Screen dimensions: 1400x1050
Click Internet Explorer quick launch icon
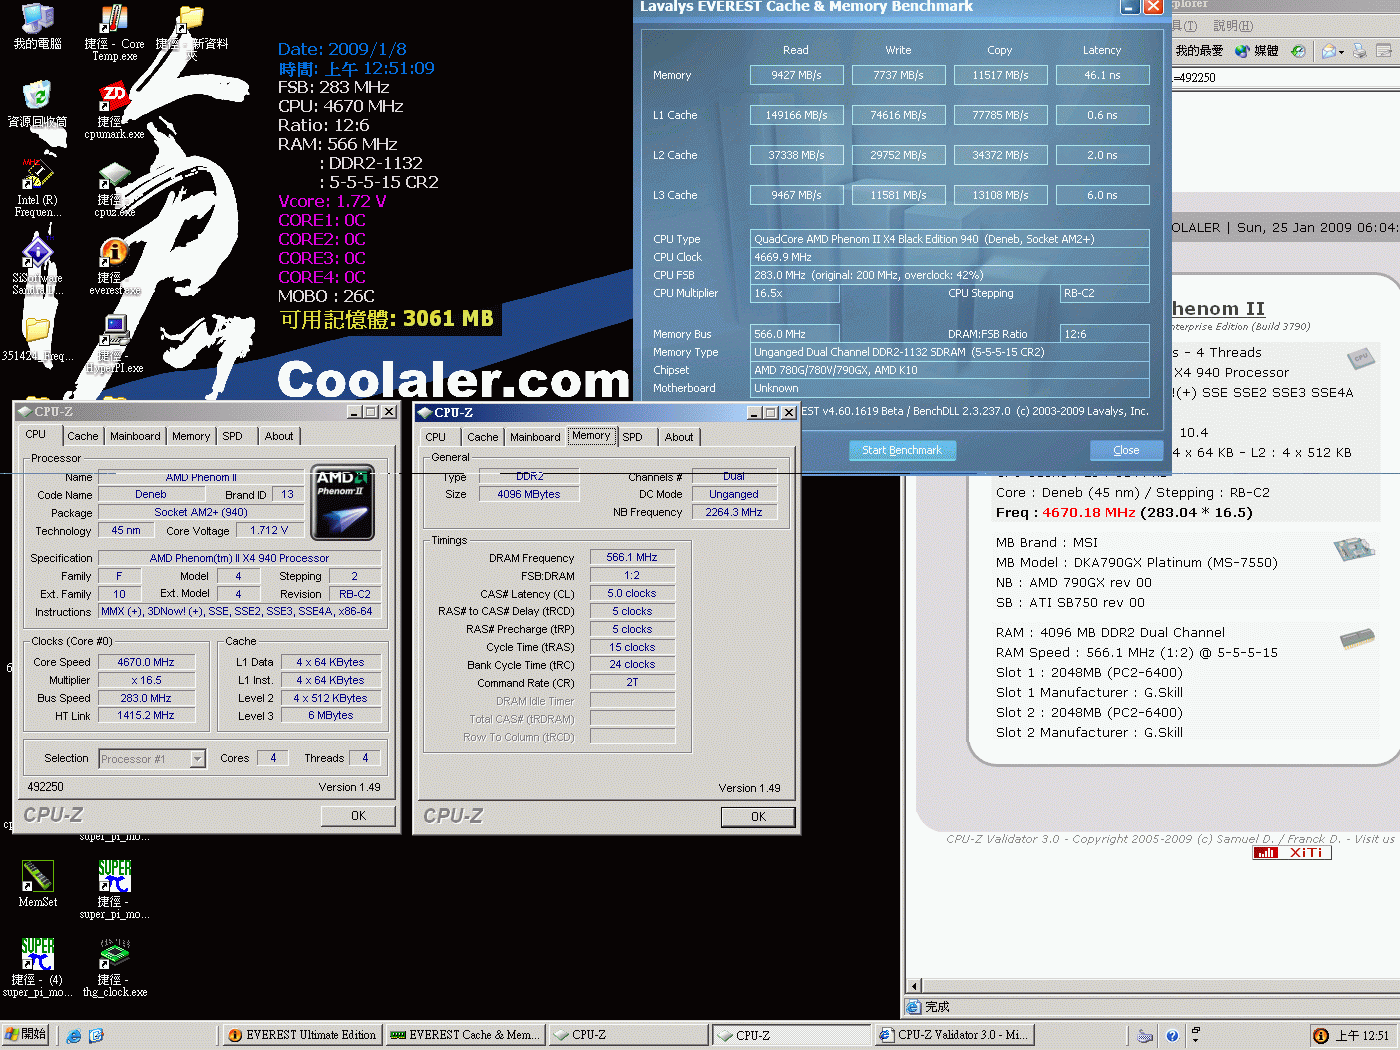click(74, 1036)
